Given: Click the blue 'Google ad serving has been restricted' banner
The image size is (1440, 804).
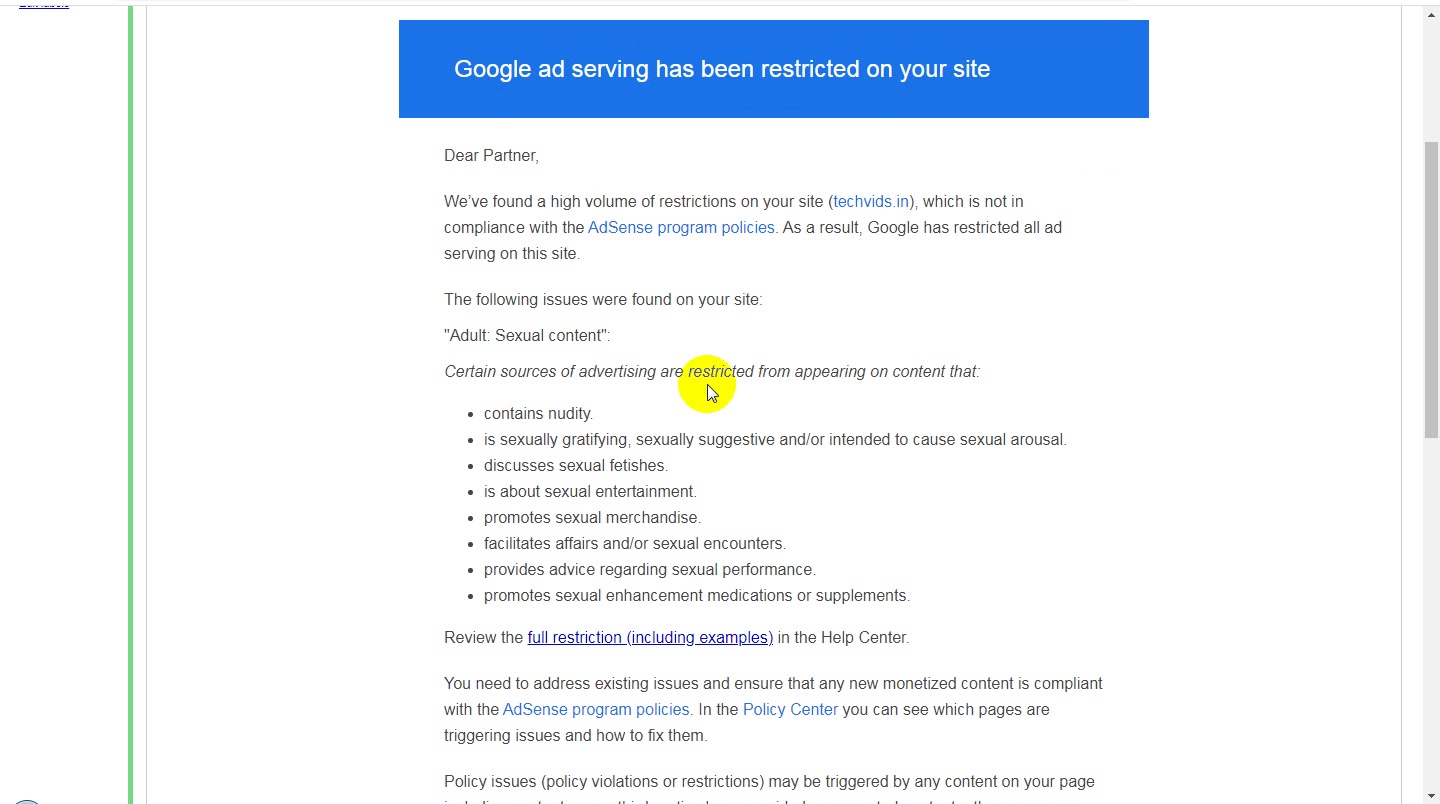Looking at the screenshot, I should click(x=773, y=69).
